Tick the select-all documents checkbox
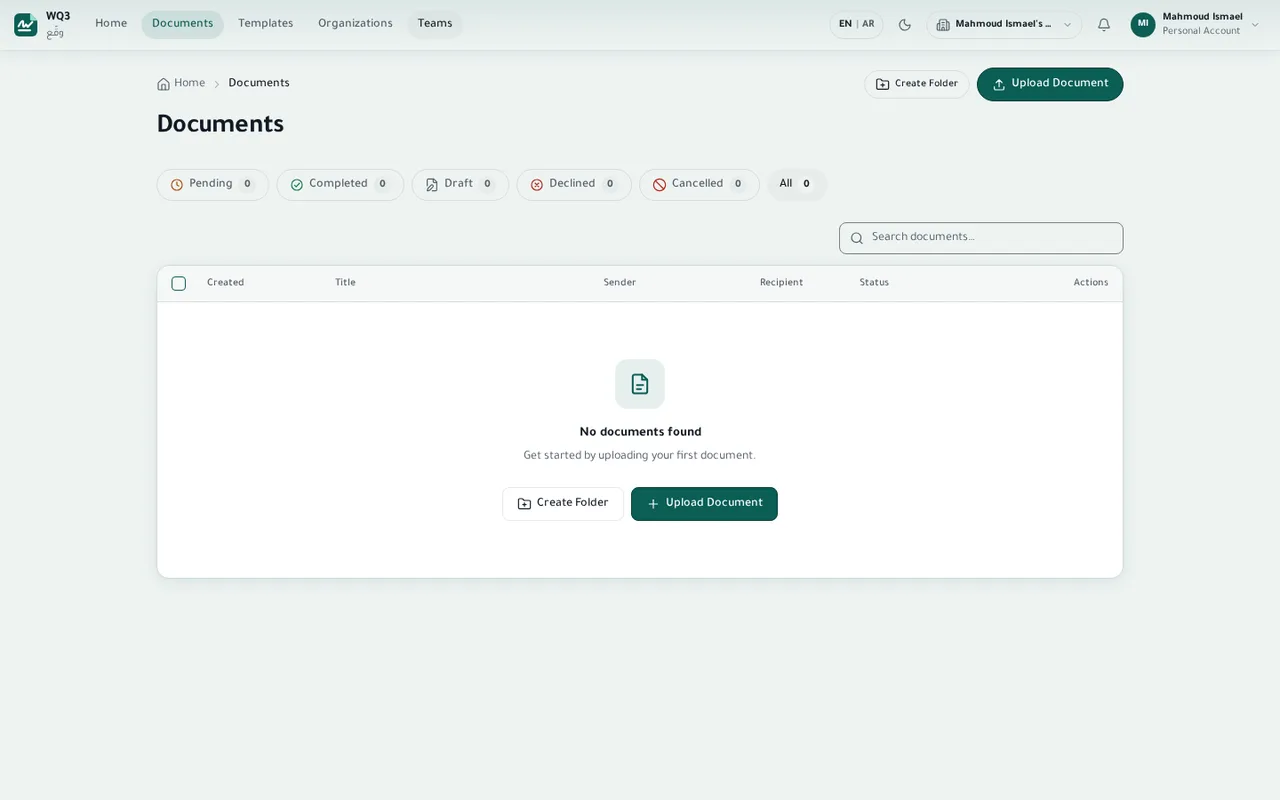 coord(179,283)
